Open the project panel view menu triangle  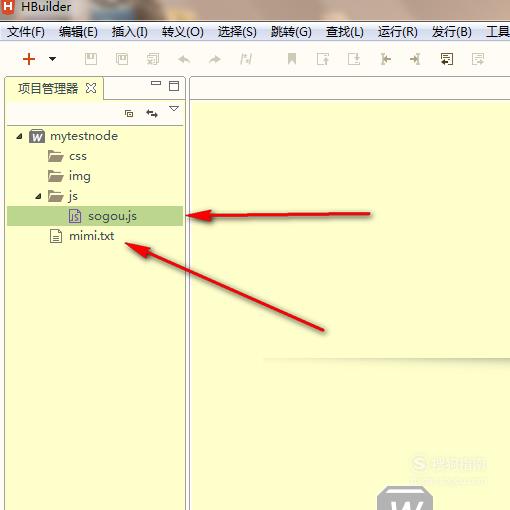pyautogui.click(x=174, y=109)
